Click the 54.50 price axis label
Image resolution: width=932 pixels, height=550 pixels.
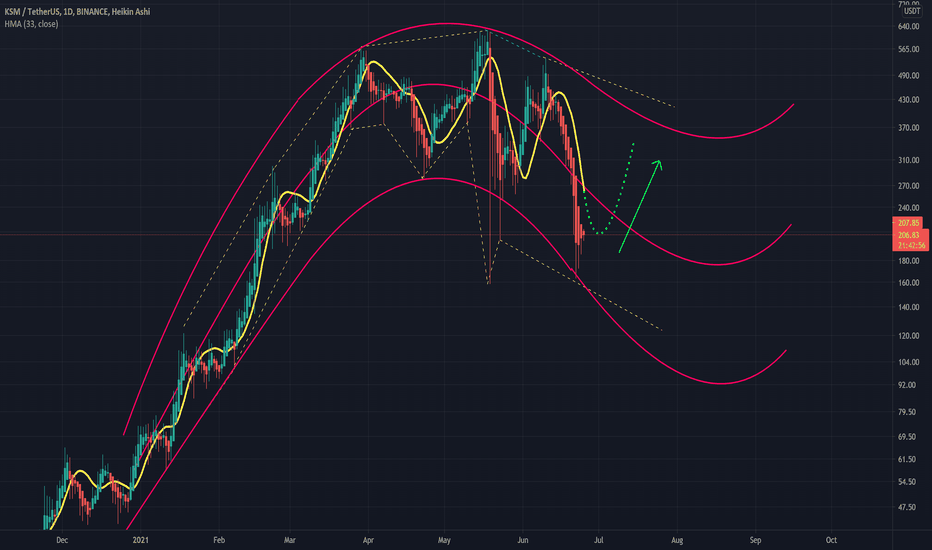tap(907, 482)
